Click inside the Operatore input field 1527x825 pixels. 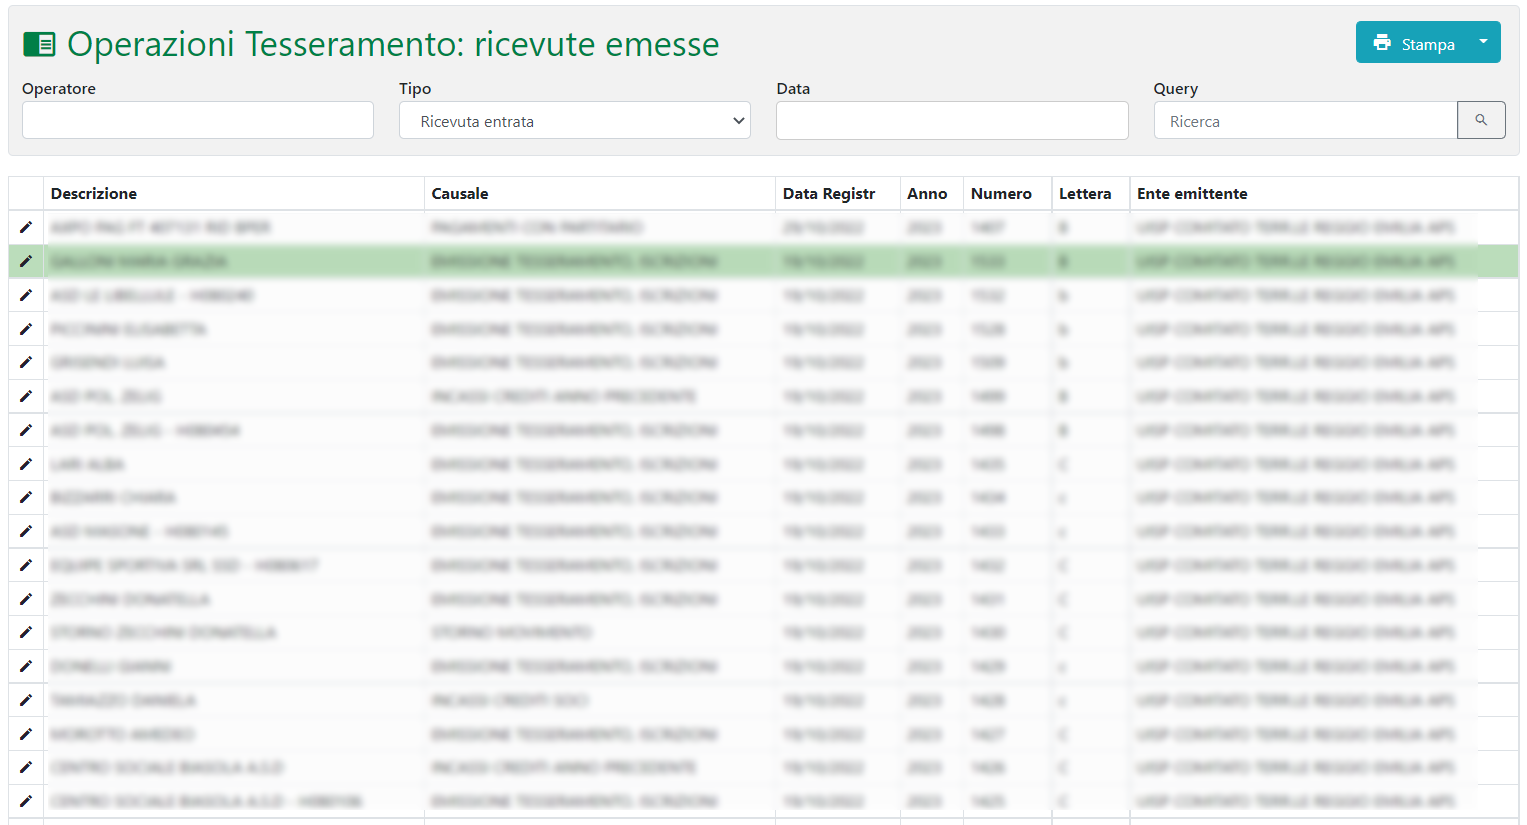pos(198,121)
